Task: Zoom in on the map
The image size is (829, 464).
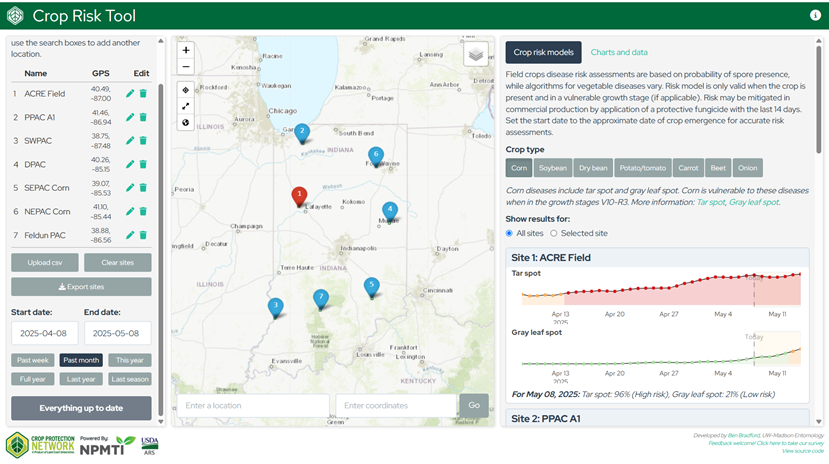Action: point(186,50)
